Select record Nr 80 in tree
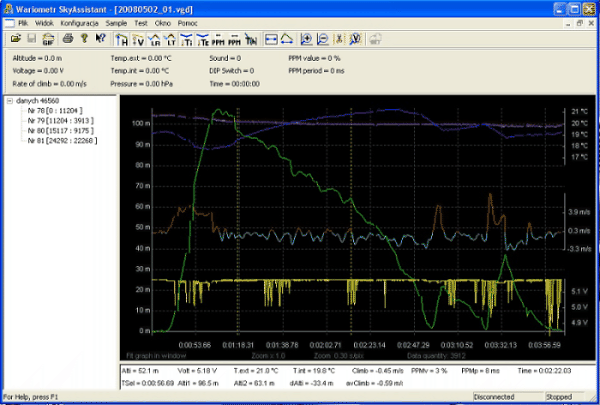600x405 pixels. coord(62,129)
